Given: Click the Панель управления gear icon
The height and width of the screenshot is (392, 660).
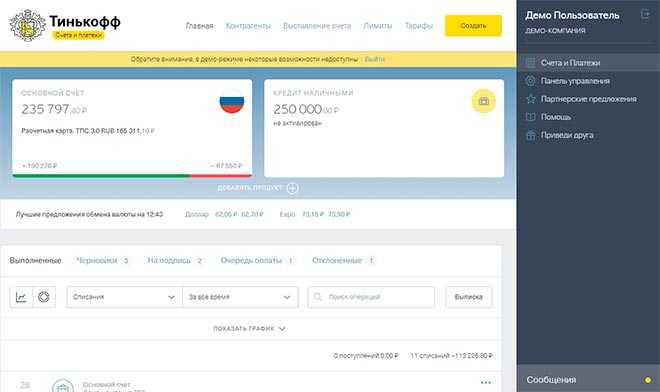Looking at the screenshot, I should (531, 81).
